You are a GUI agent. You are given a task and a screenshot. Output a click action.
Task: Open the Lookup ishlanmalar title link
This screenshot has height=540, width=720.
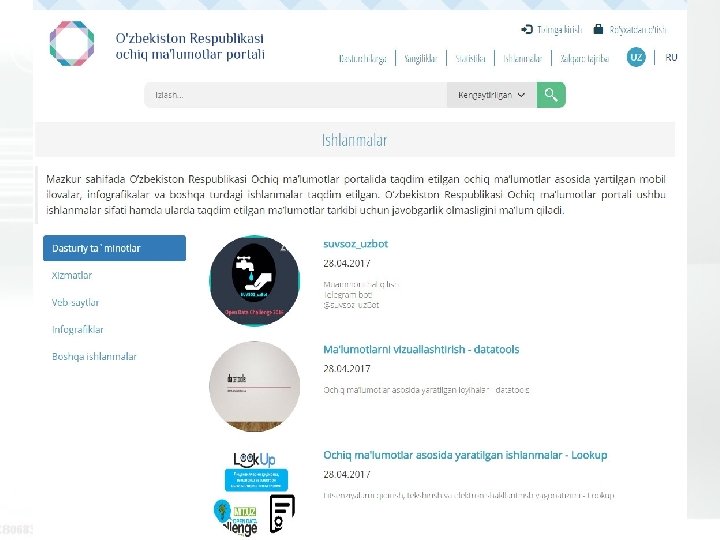[465, 455]
